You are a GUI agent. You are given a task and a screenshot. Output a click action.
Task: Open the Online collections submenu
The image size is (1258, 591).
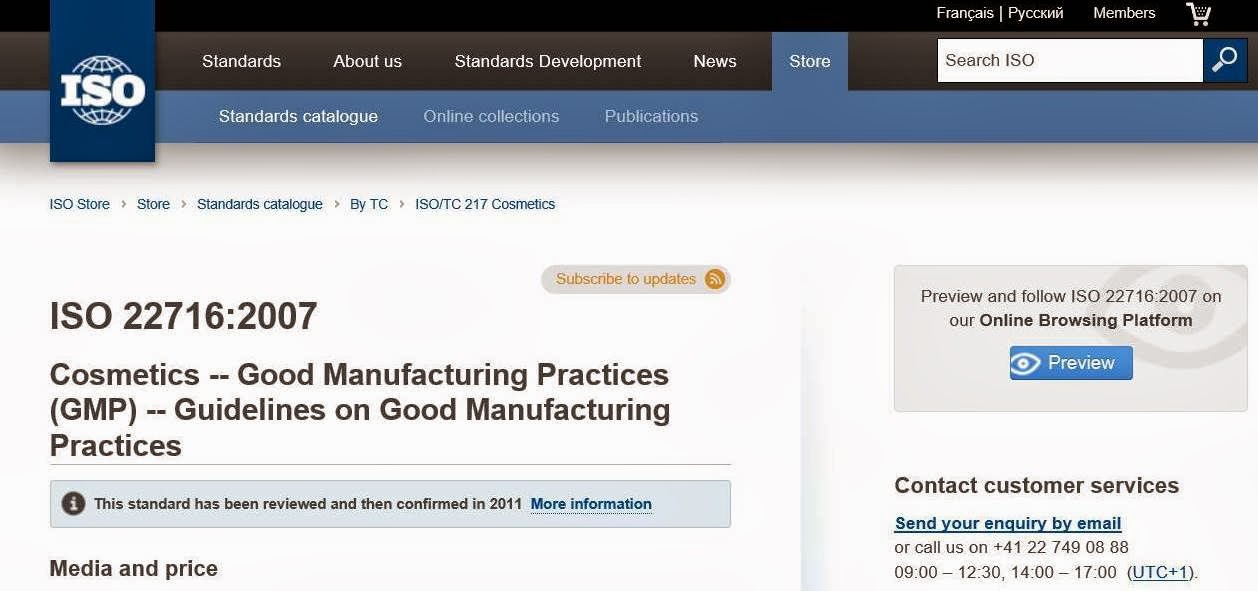click(x=491, y=116)
